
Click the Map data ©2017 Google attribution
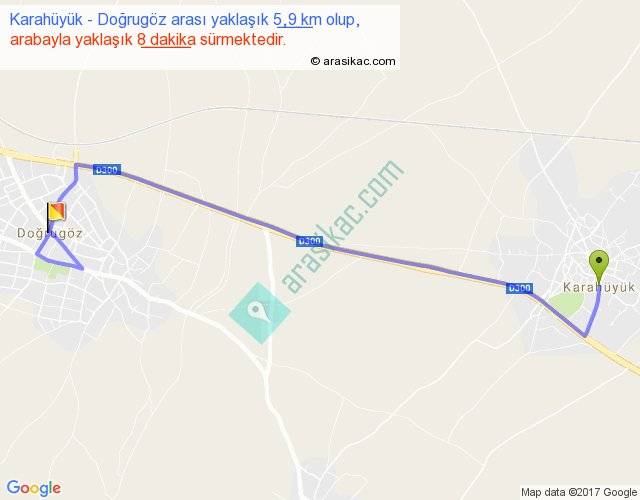579,492
